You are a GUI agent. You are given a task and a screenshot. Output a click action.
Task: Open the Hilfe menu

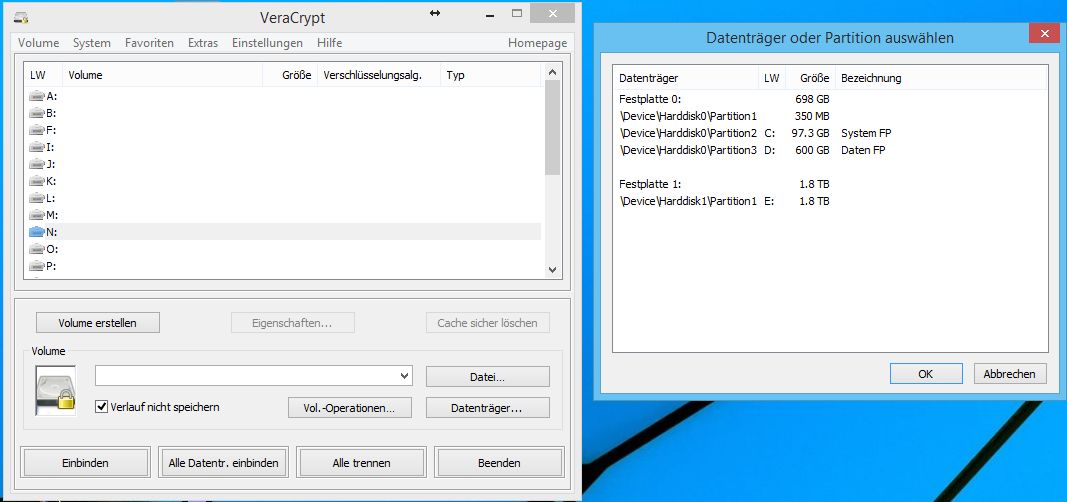[329, 43]
